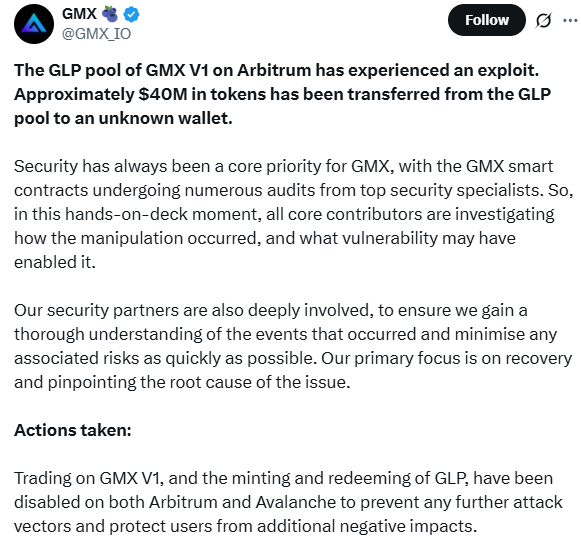Click the blue verified checkmark badge
The height and width of the screenshot is (548, 581).
(x=131, y=14)
